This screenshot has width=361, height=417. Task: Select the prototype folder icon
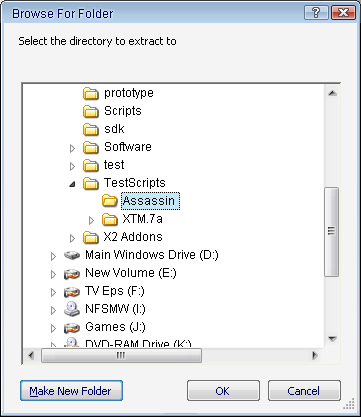pos(91,94)
